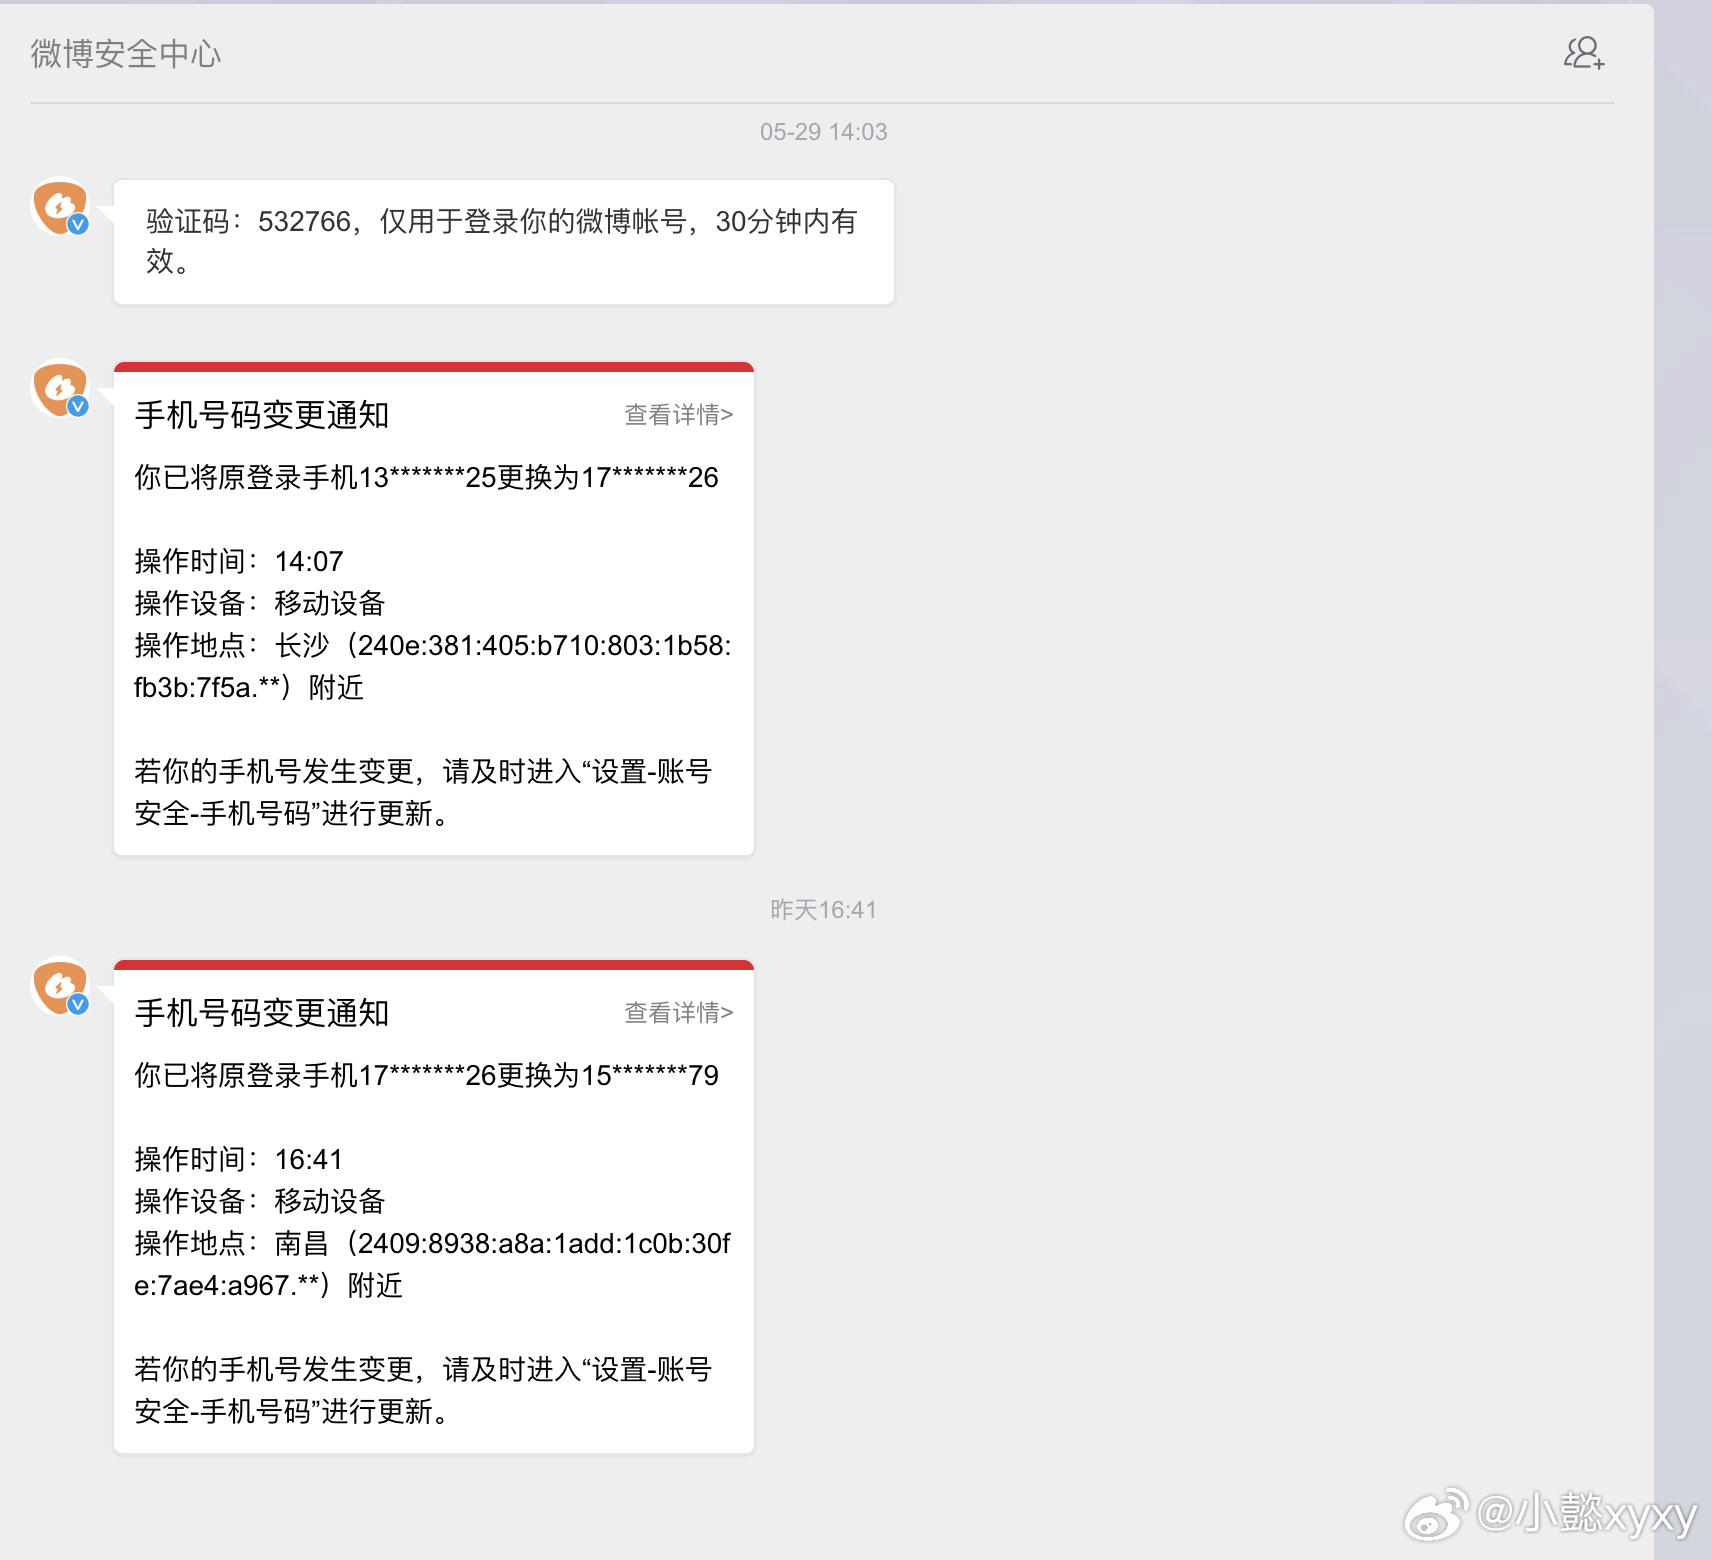Click notice title above the 15*******79 phone change
The width and height of the screenshot is (1712, 1560).
point(262,1013)
